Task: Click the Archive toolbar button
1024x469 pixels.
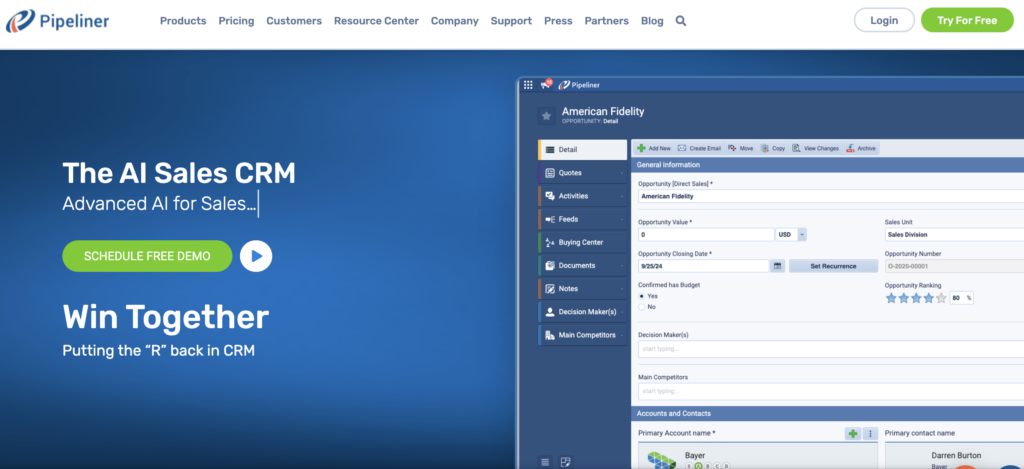Action: (x=861, y=148)
